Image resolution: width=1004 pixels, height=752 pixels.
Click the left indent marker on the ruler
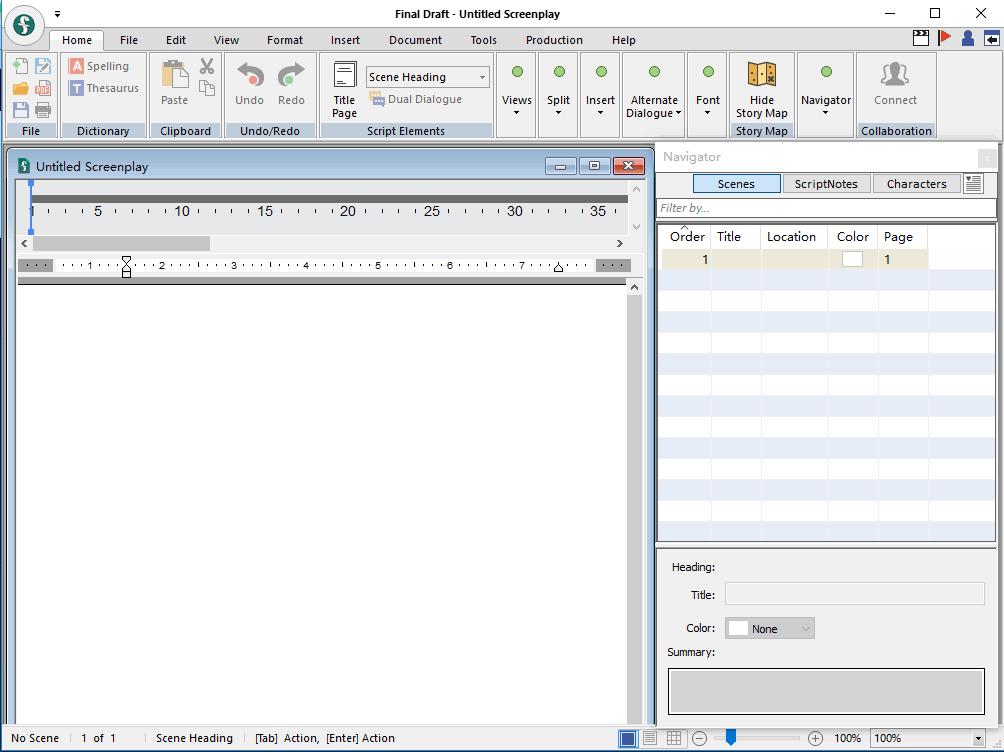click(x=126, y=266)
